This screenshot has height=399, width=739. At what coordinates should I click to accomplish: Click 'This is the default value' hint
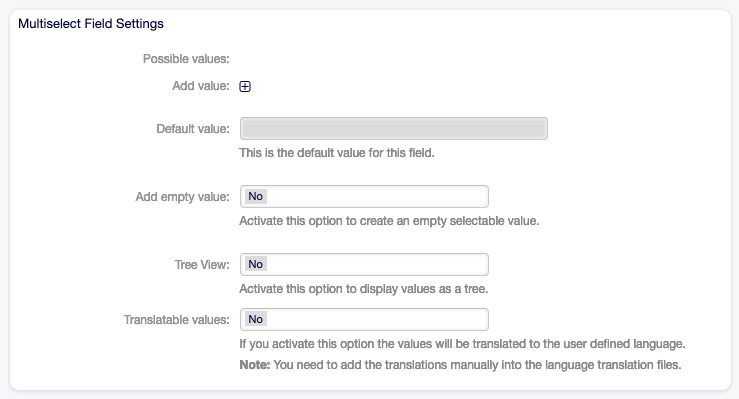337,153
